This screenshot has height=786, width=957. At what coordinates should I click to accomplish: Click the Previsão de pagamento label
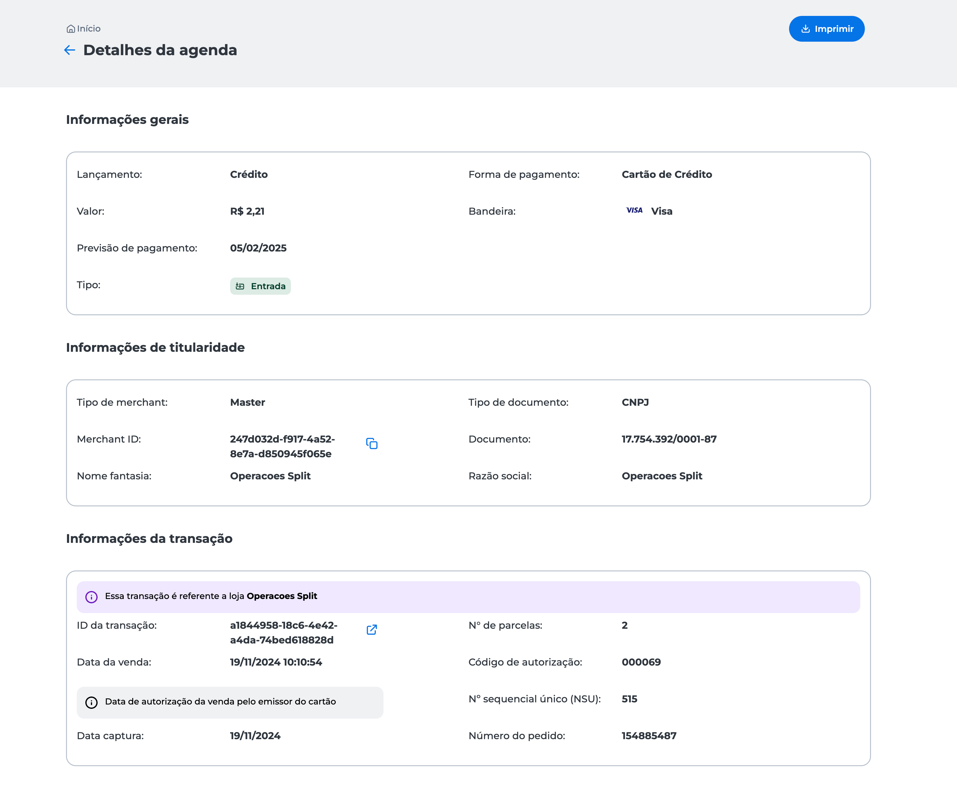137,248
